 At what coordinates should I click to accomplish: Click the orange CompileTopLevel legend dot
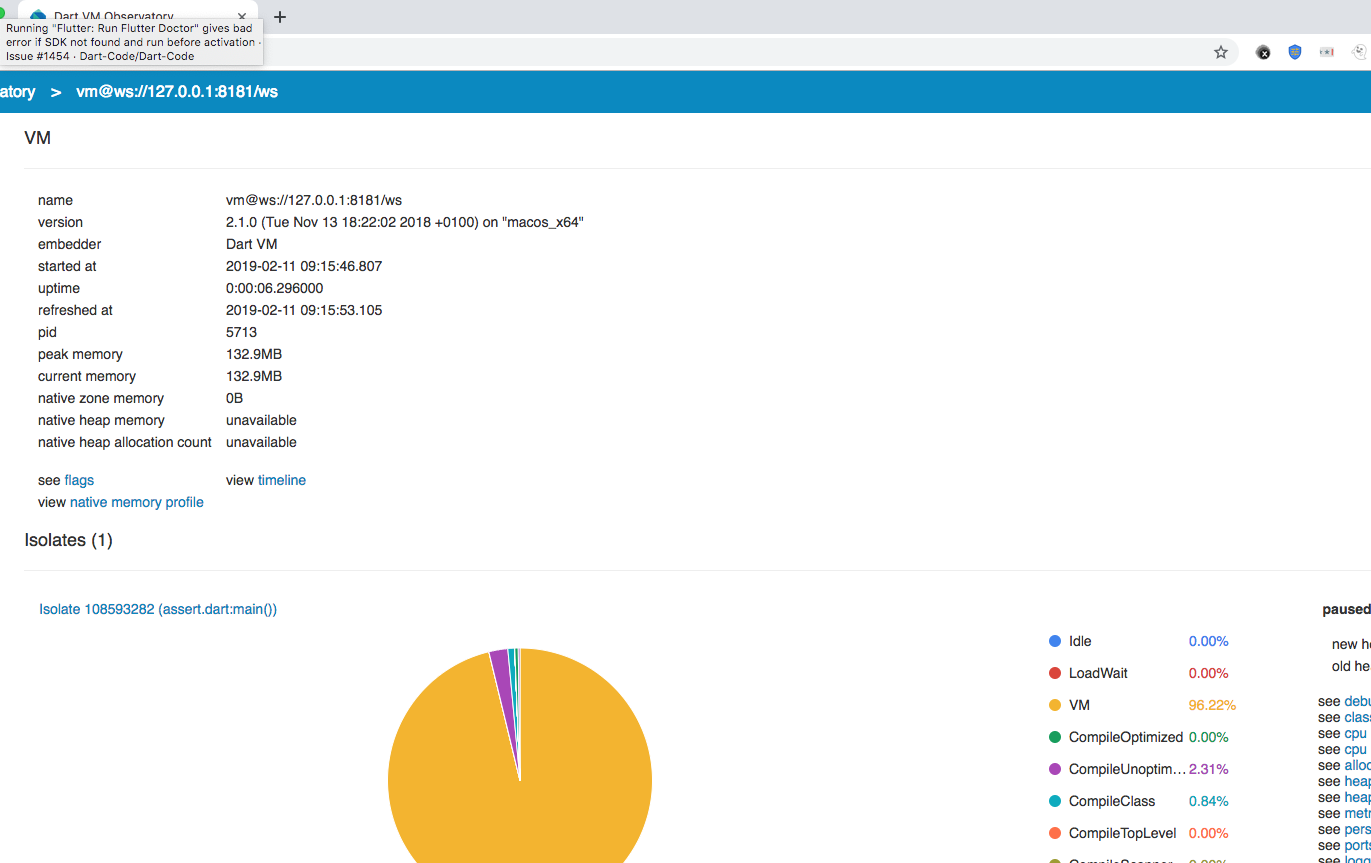[1054, 833]
